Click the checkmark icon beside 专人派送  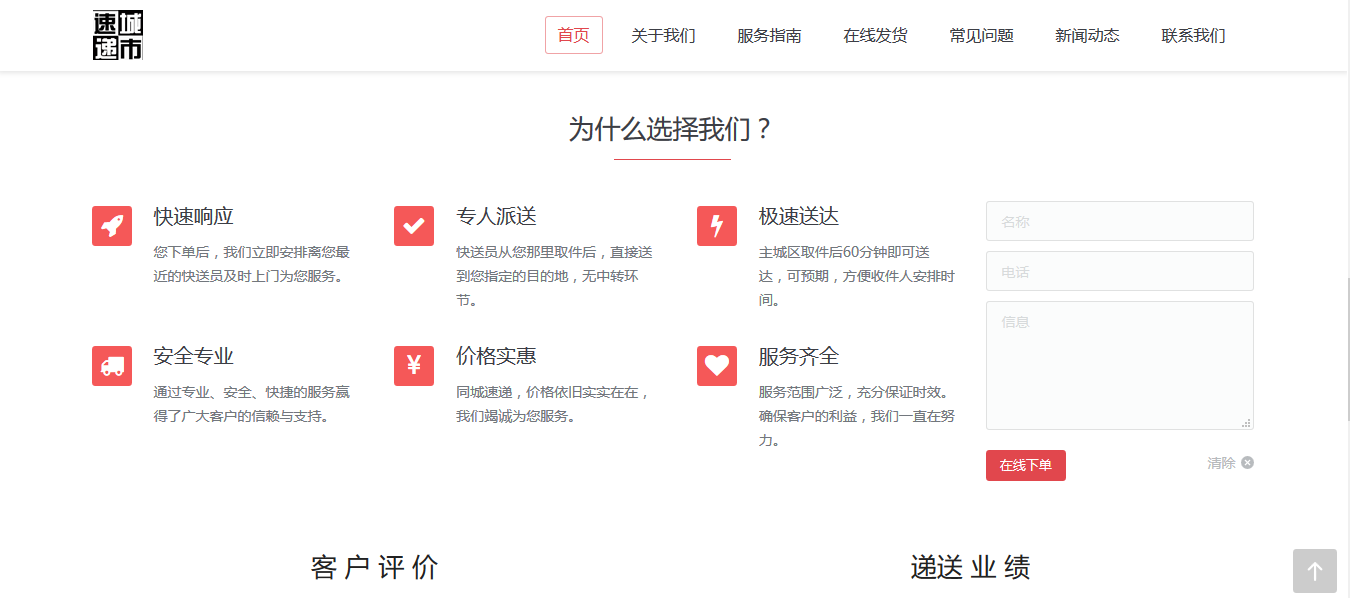(414, 226)
